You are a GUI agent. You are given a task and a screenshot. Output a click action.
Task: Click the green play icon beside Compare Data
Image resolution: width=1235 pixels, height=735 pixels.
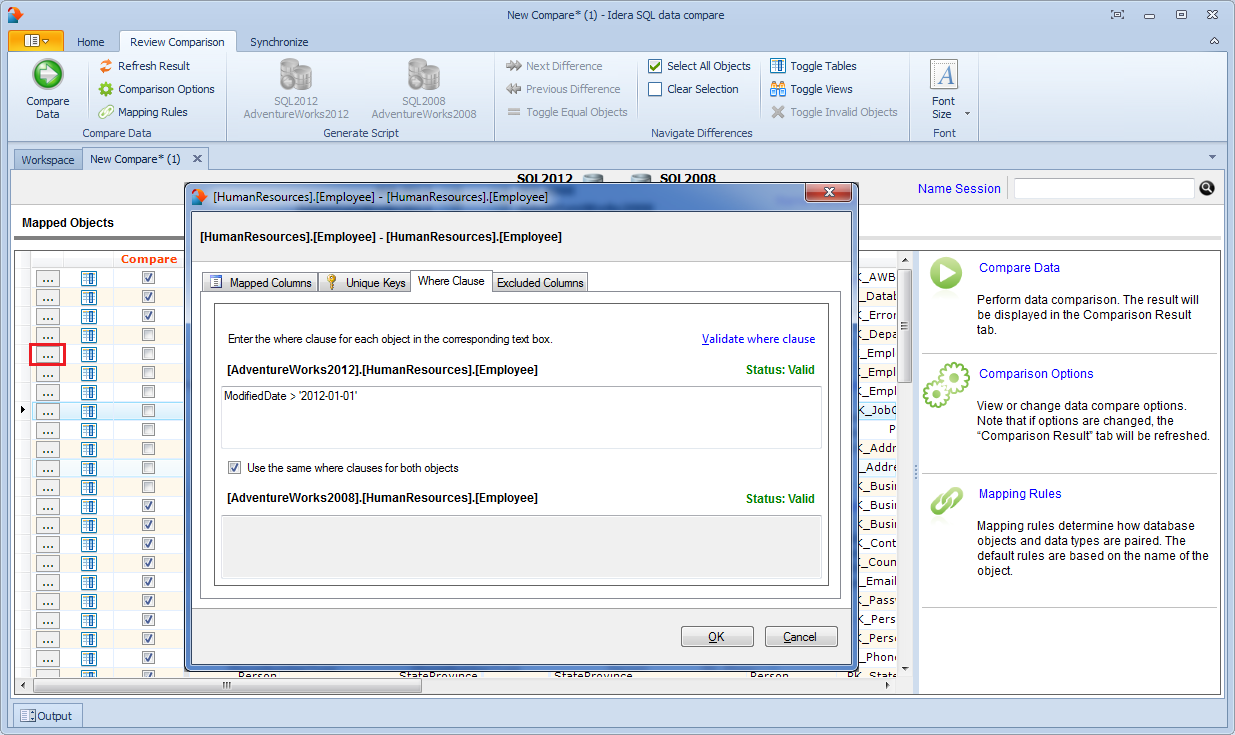(x=946, y=274)
